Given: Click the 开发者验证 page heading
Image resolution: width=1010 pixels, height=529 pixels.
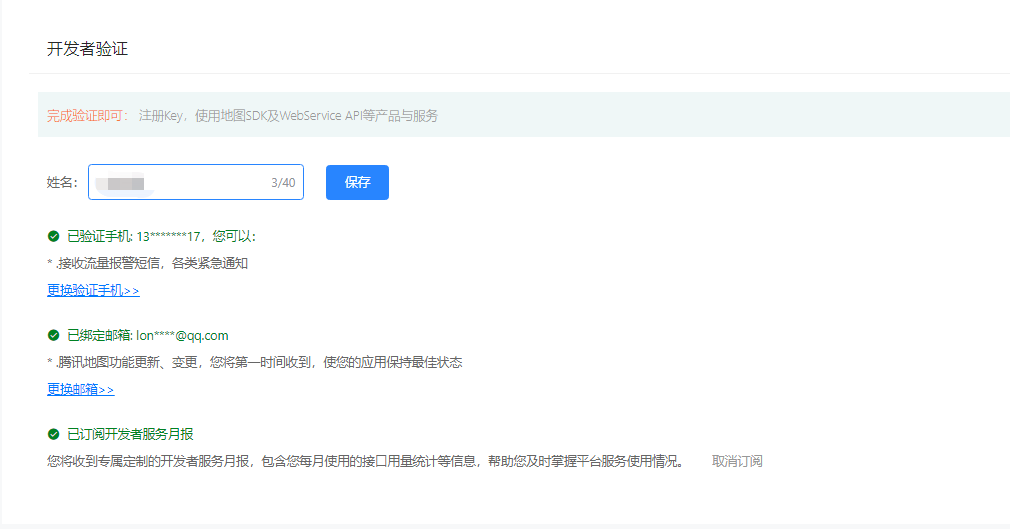Looking at the screenshot, I should tap(88, 49).
